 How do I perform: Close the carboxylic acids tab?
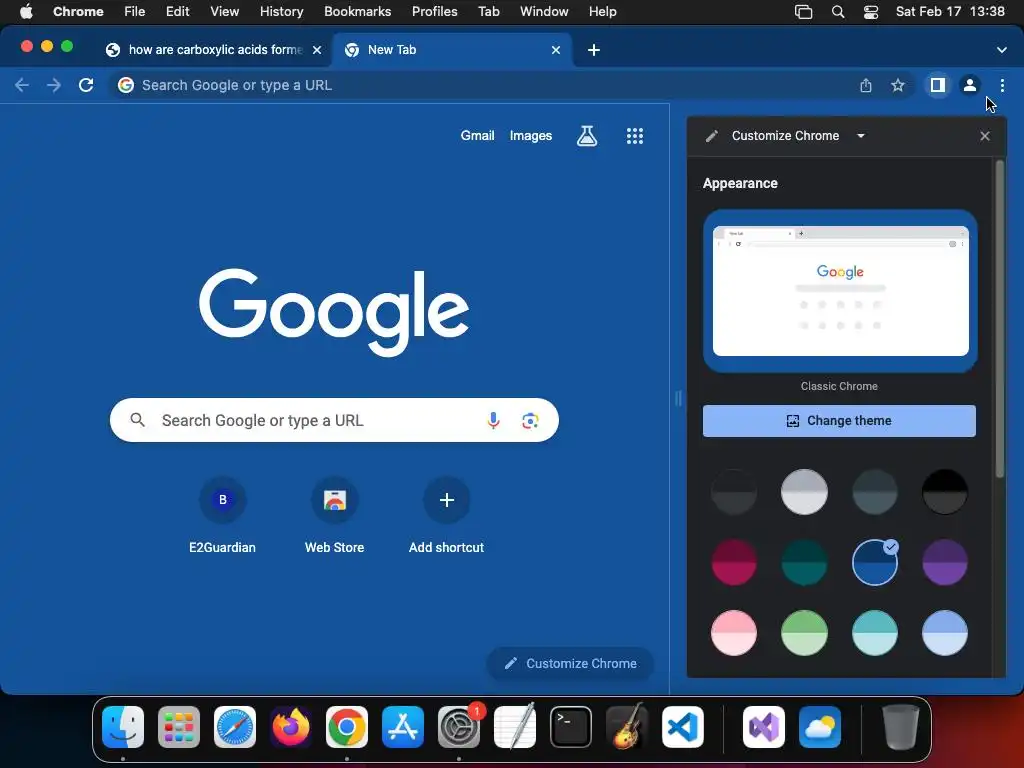317,50
